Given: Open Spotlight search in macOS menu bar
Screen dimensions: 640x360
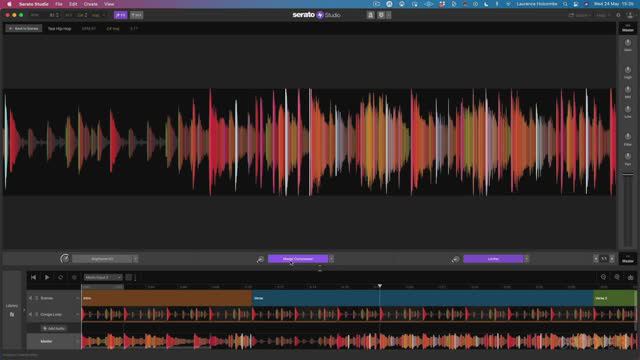Looking at the screenshot, I should pyautogui.click(x=565, y=4).
